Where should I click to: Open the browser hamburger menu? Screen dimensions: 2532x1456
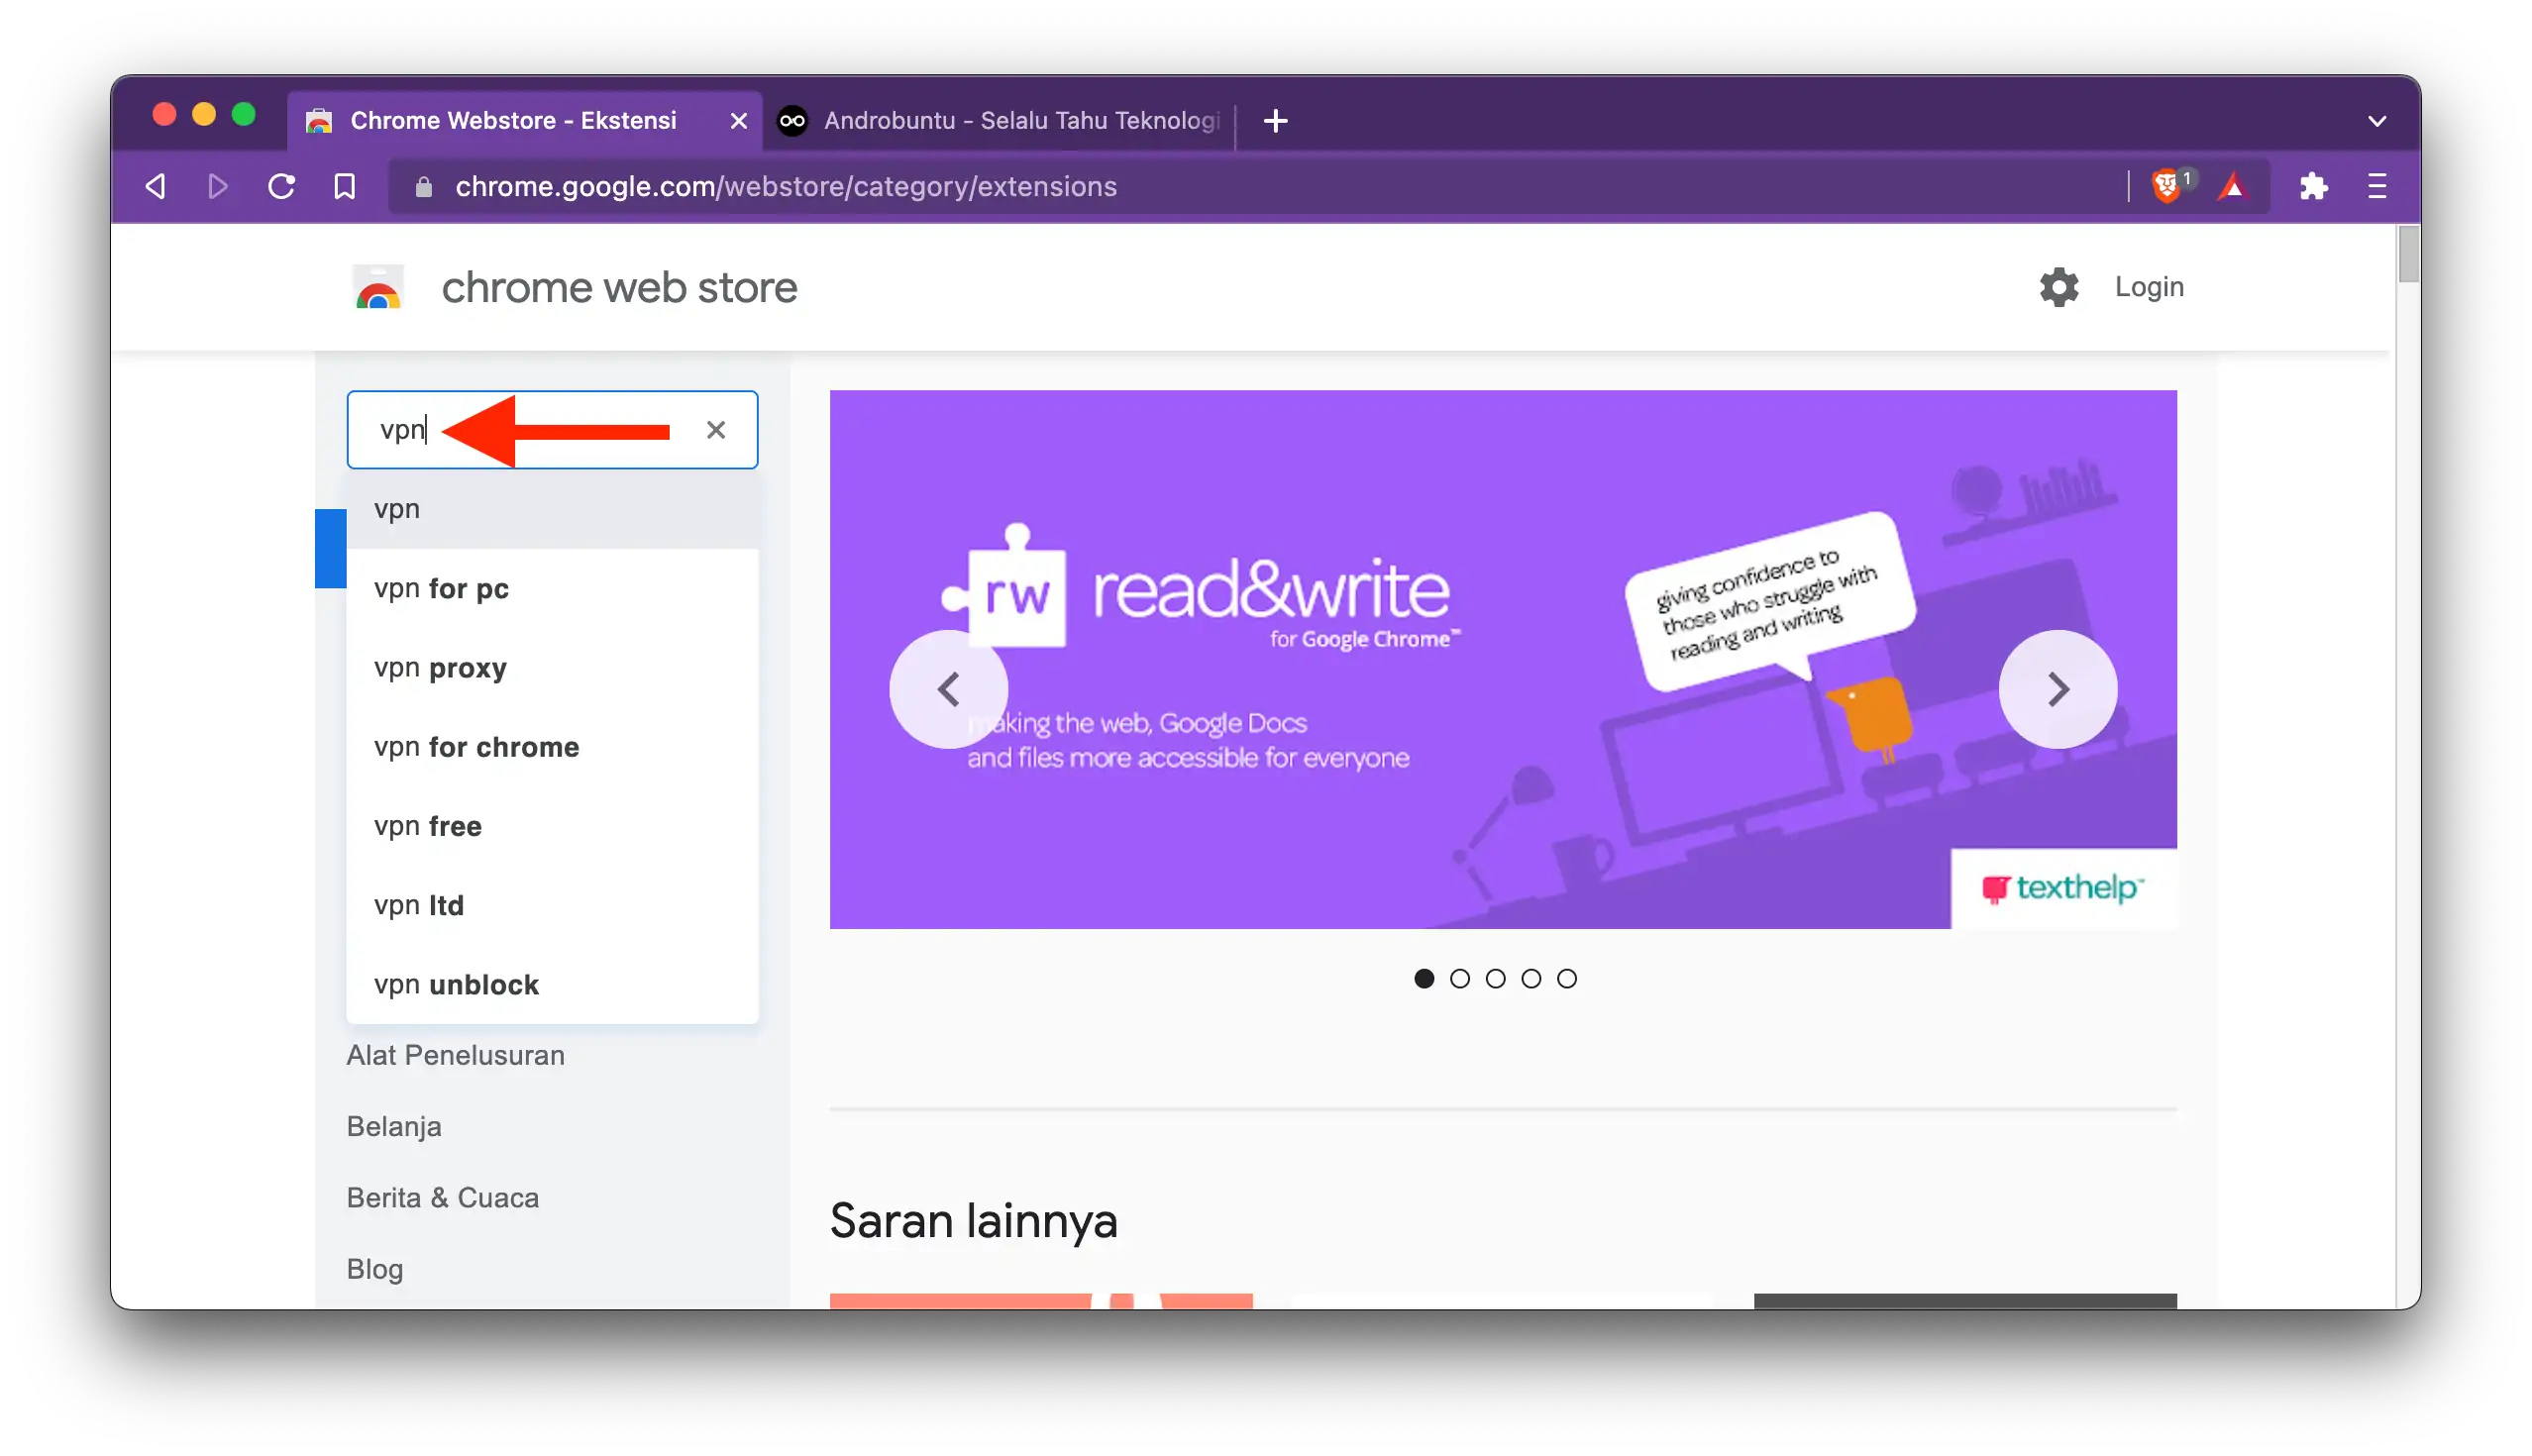coord(2377,186)
